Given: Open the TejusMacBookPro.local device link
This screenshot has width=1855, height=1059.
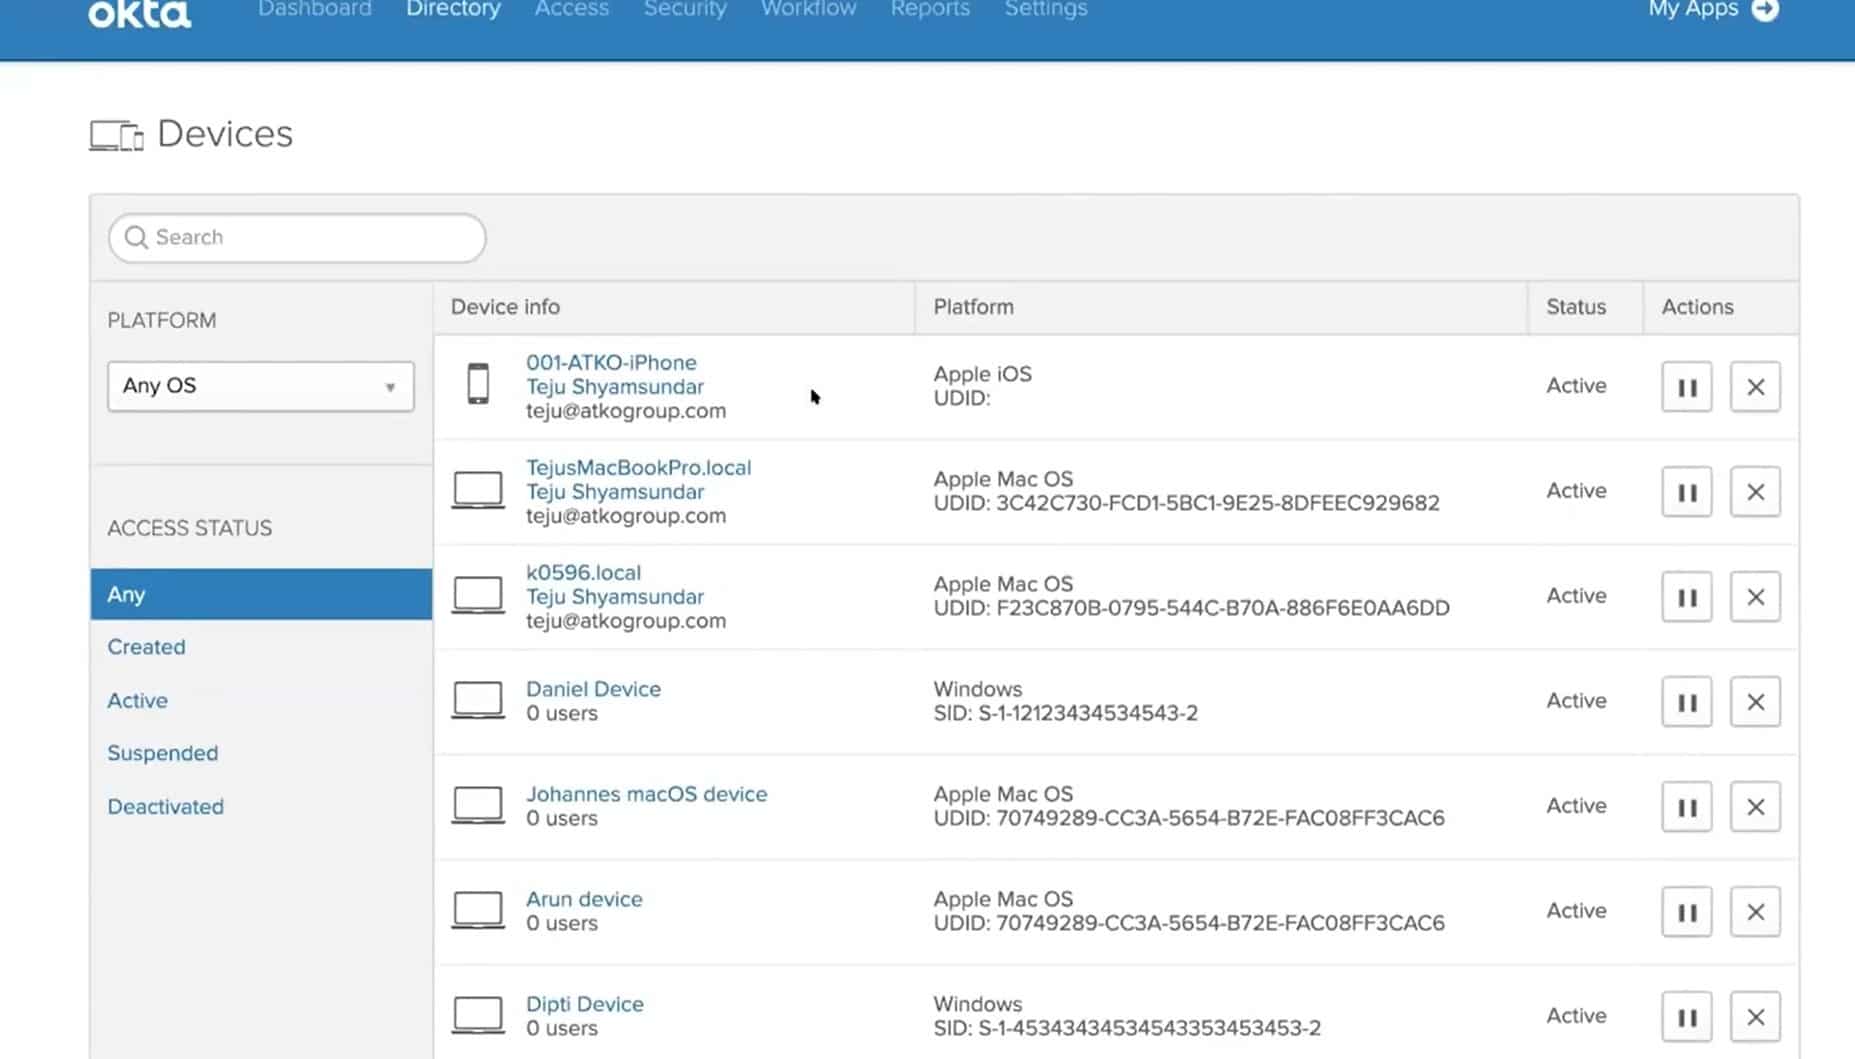Looking at the screenshot, I should (x=638, y=467).
